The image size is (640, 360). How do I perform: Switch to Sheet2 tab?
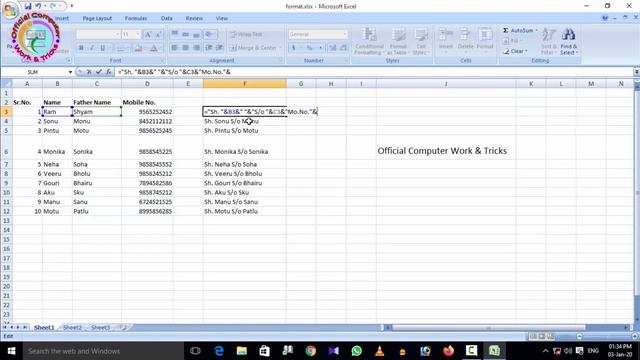[72, 327]
